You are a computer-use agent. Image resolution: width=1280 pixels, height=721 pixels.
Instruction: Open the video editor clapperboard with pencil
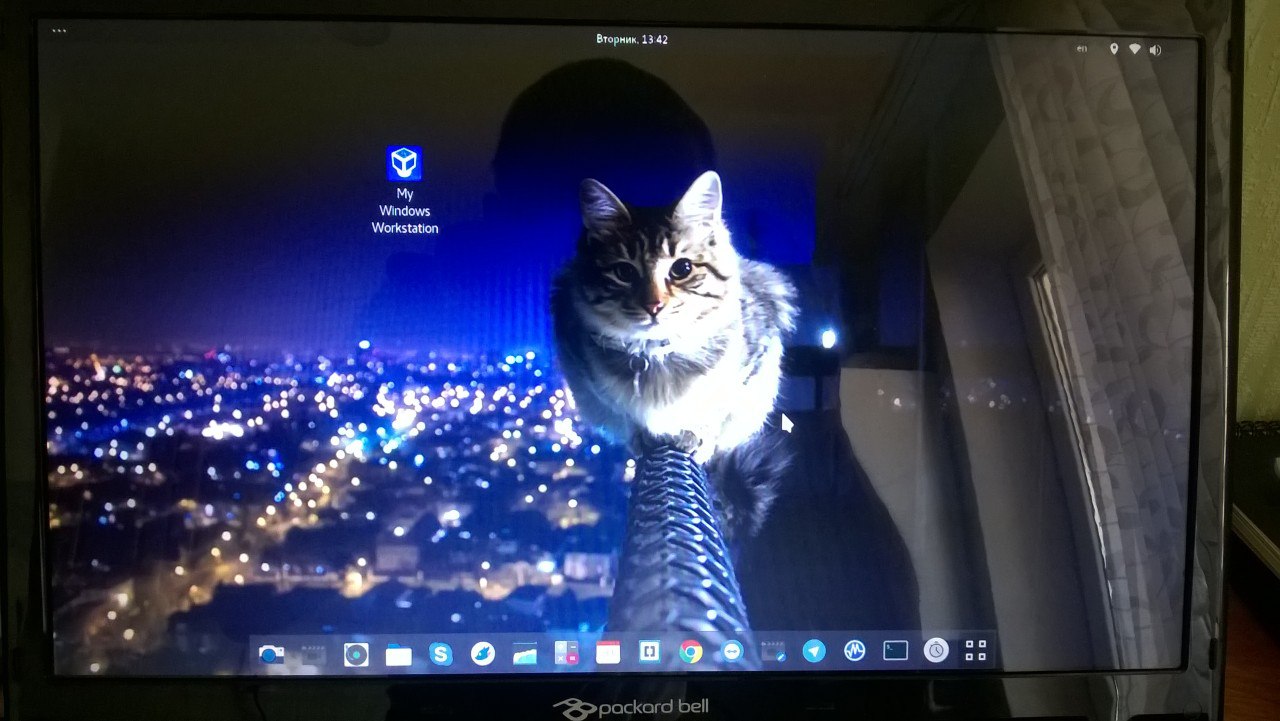coord(773,652)
